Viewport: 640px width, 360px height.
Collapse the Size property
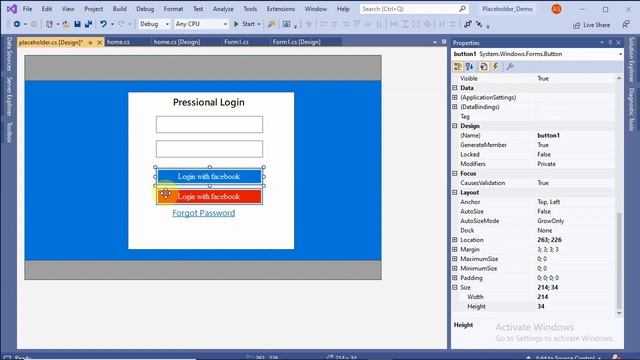pos(455,287)
